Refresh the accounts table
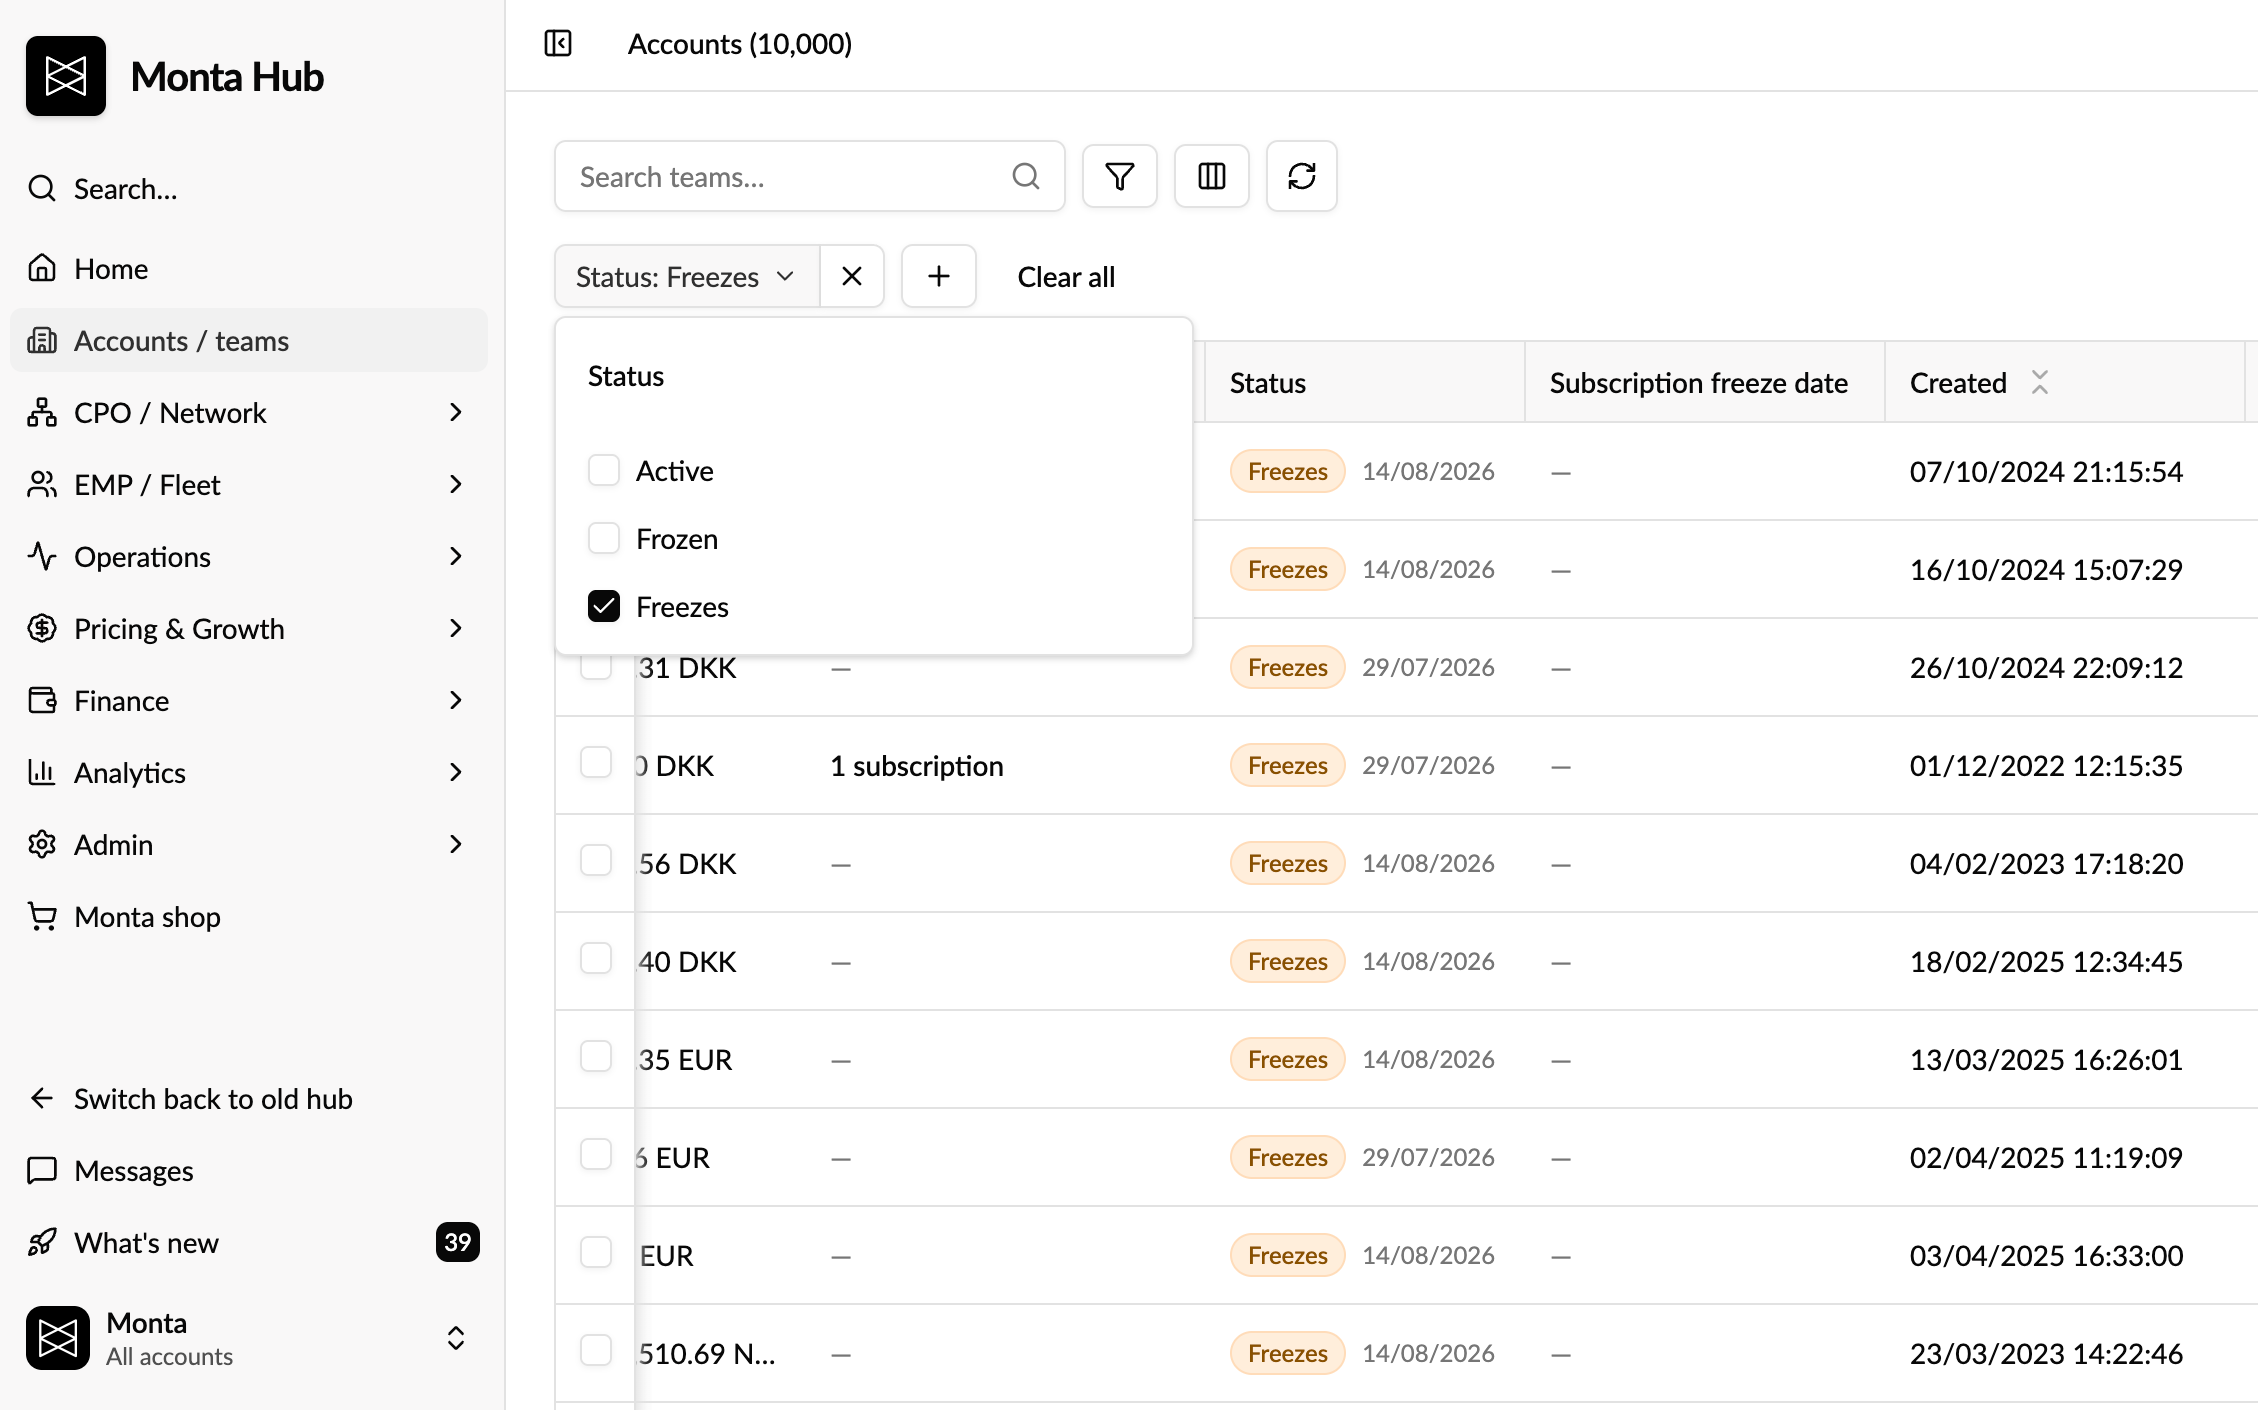 (x=1302, y=177)
